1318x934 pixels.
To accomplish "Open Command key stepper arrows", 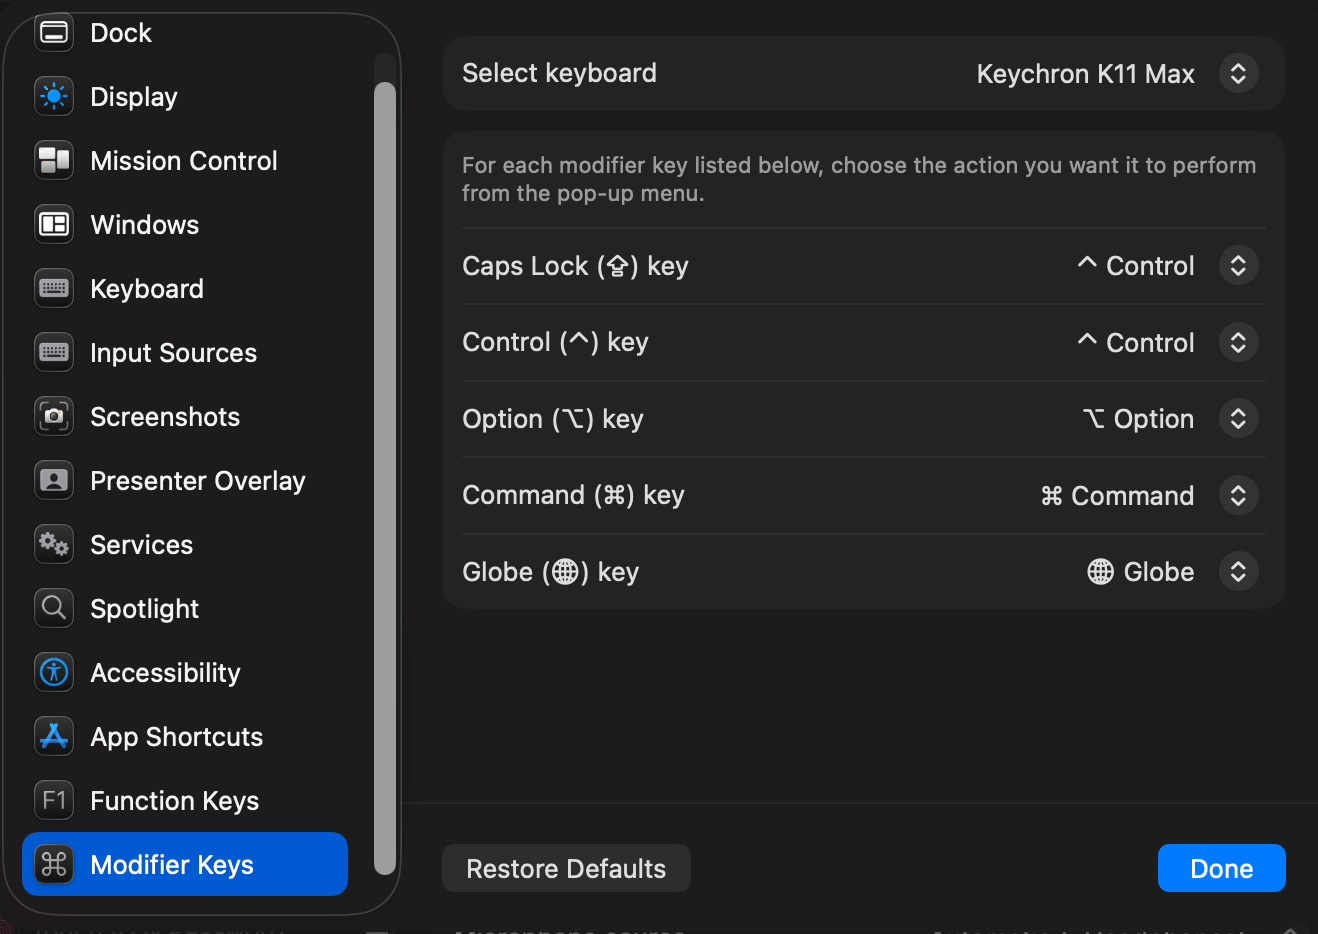I will point(1238,496).
